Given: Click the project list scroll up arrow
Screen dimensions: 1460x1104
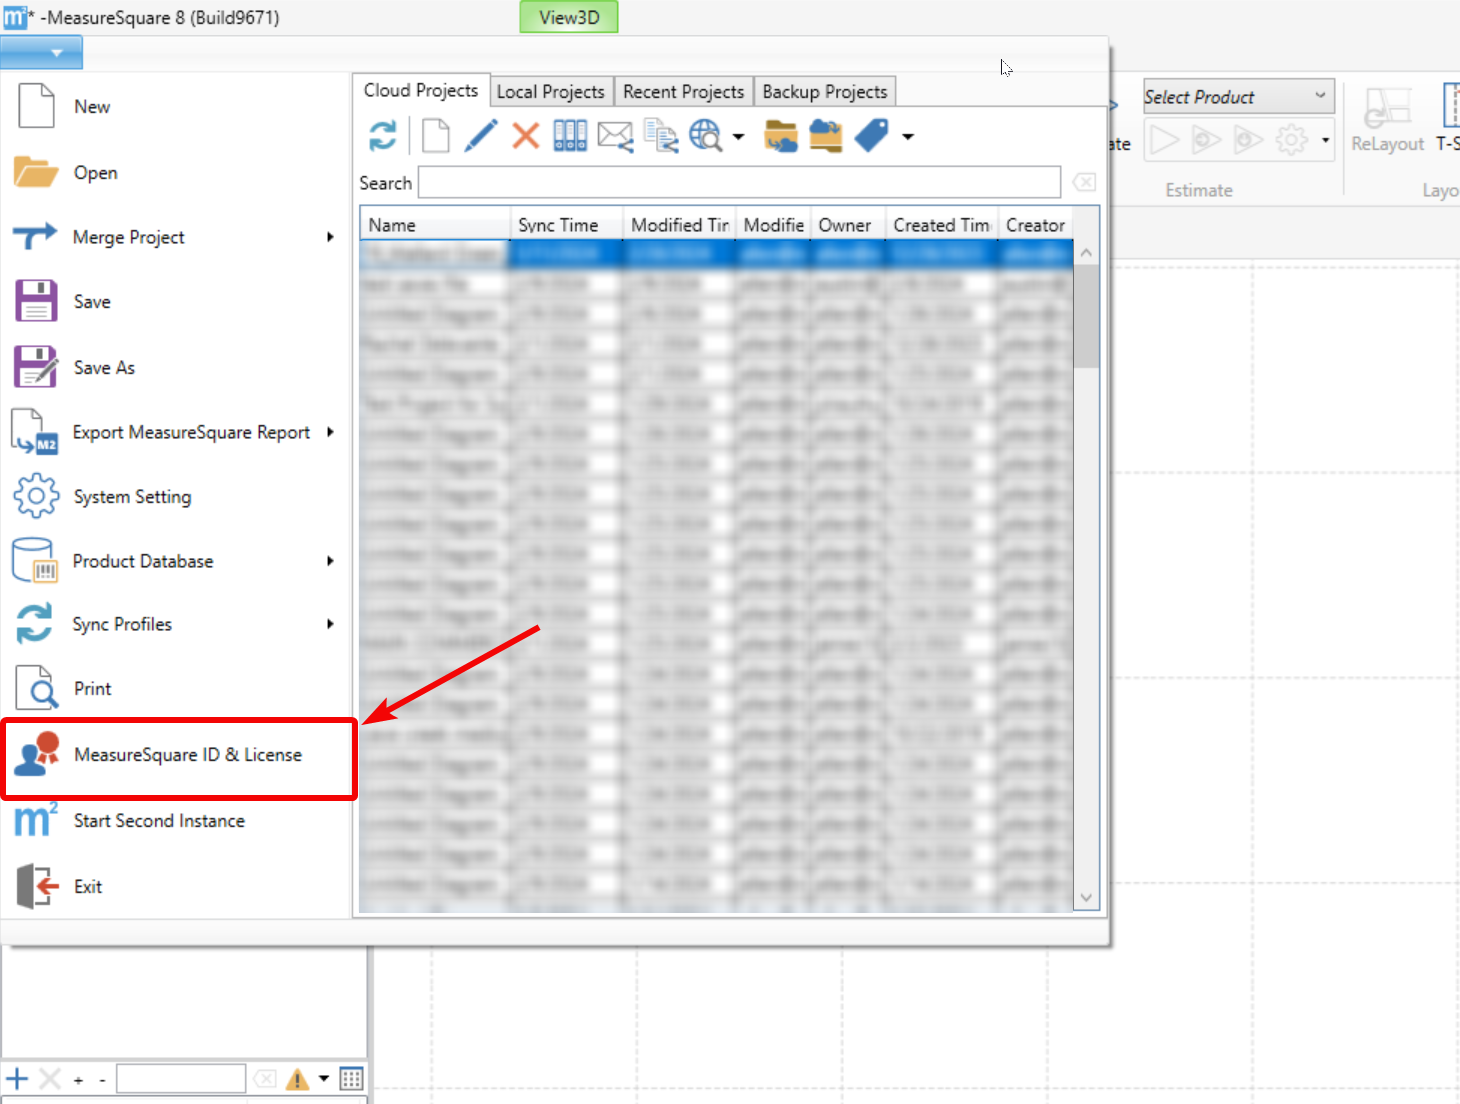Looking at the screenshot, I should click(1086, 253).
